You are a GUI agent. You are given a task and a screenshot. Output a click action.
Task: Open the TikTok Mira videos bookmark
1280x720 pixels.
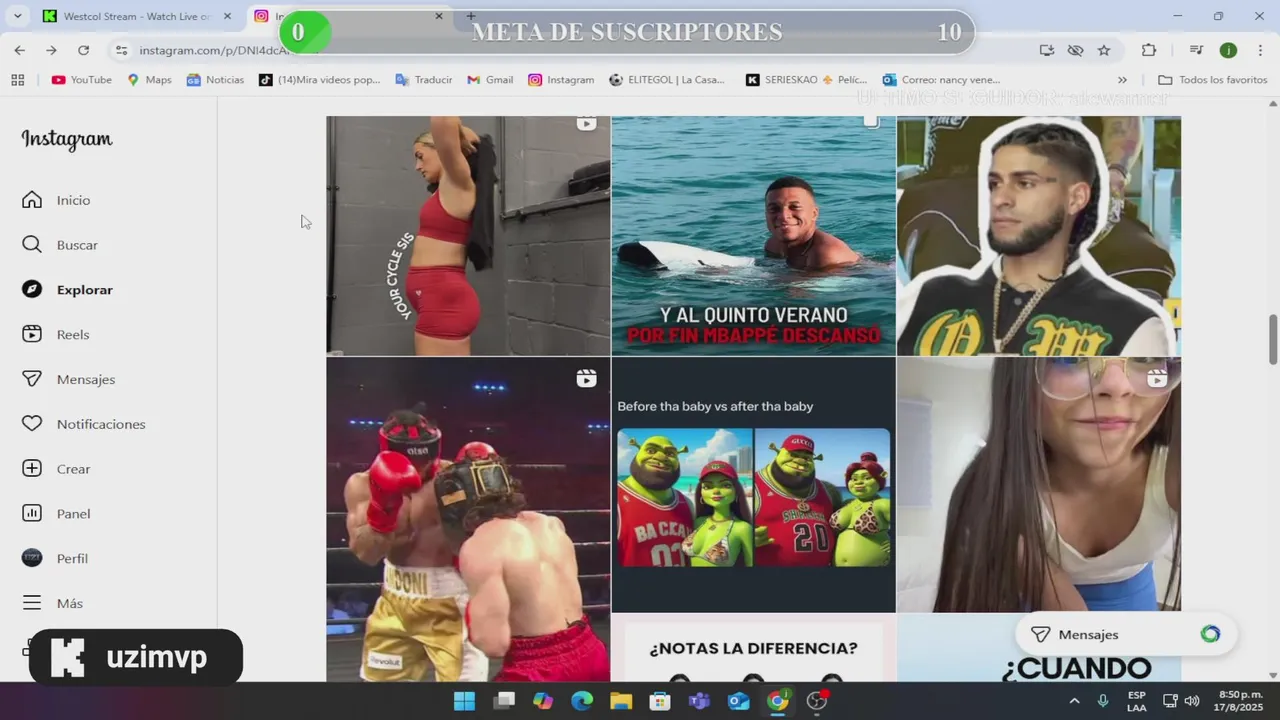(320, 80)
